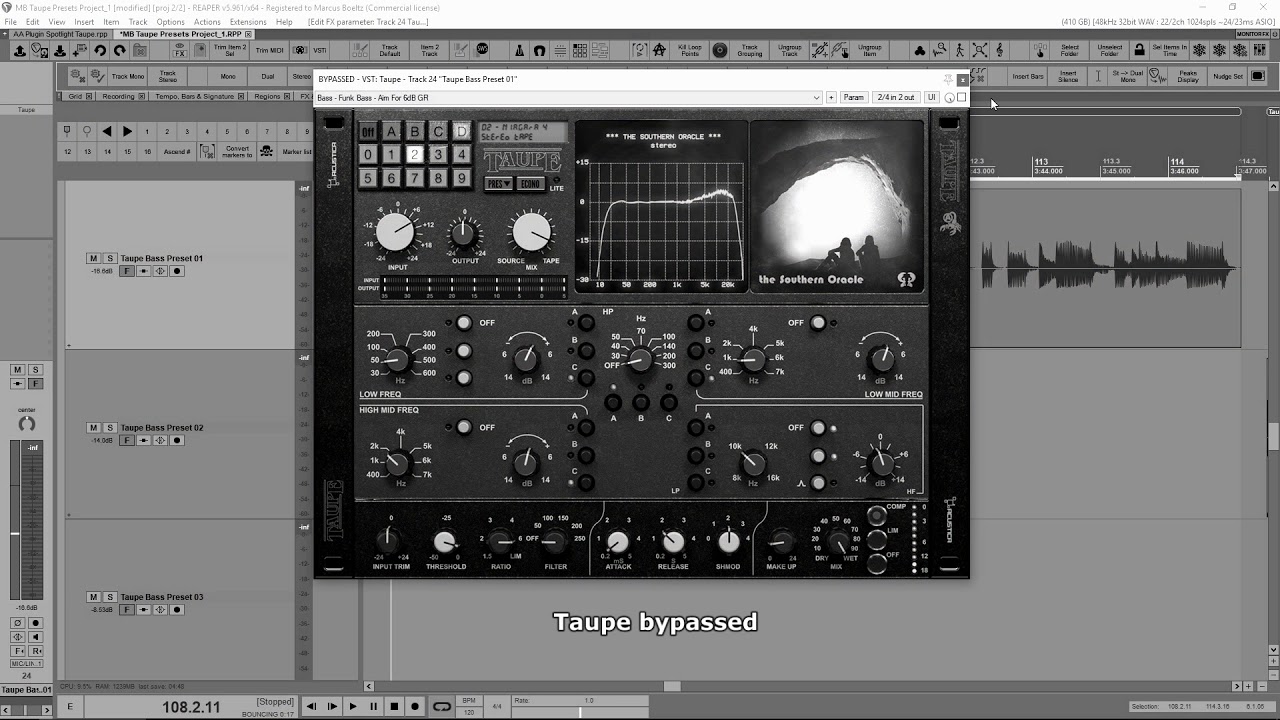Open the File menu
The image size is (1280, 720).
(10, 21)
